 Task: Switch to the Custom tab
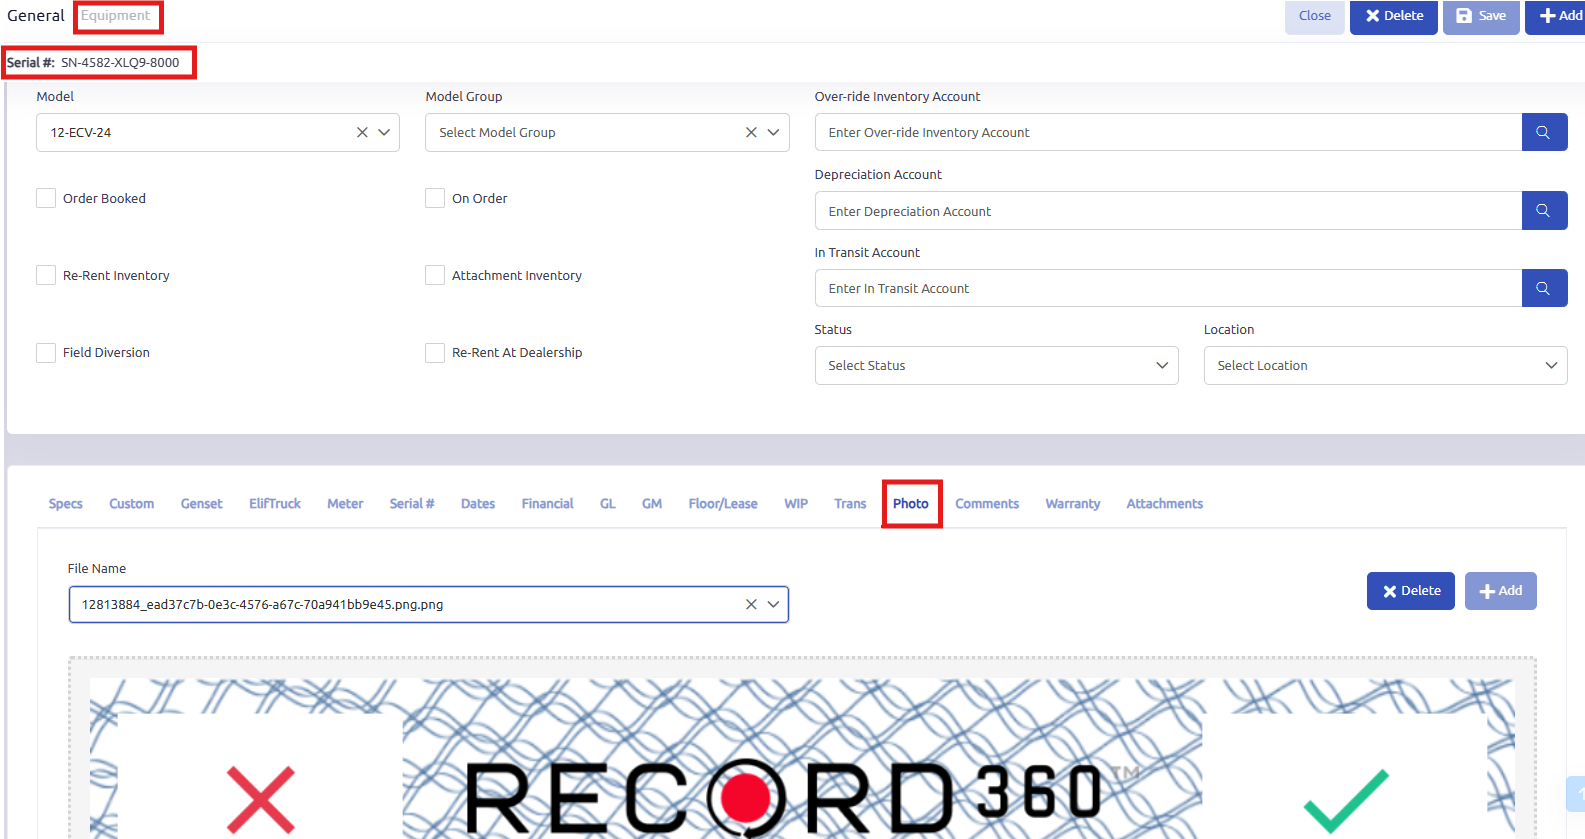(132, 504)
